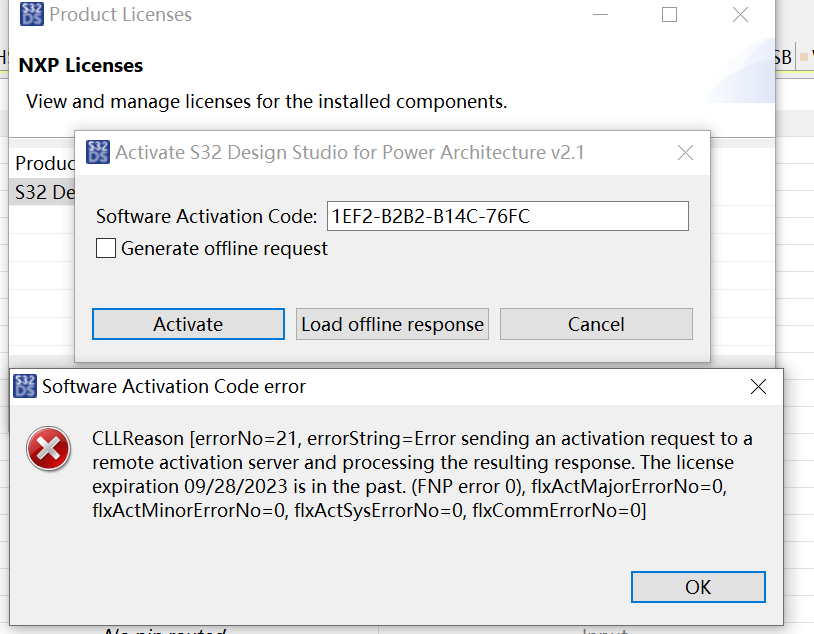Cancel the activation dialog
This screenshot has width=814, height=634.
(596, 323)
